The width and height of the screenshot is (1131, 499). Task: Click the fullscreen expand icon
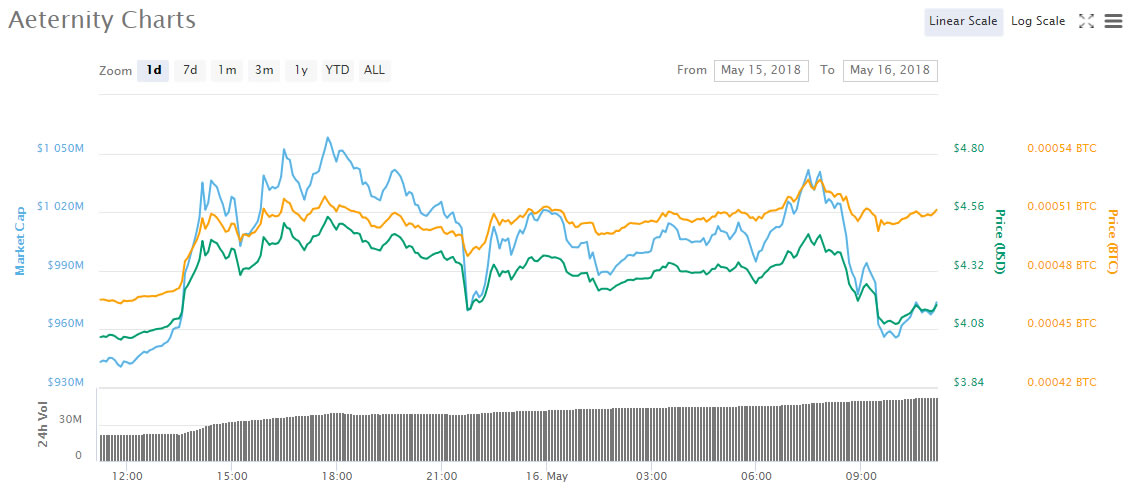pyautogui.click(x=1086, y=21)
